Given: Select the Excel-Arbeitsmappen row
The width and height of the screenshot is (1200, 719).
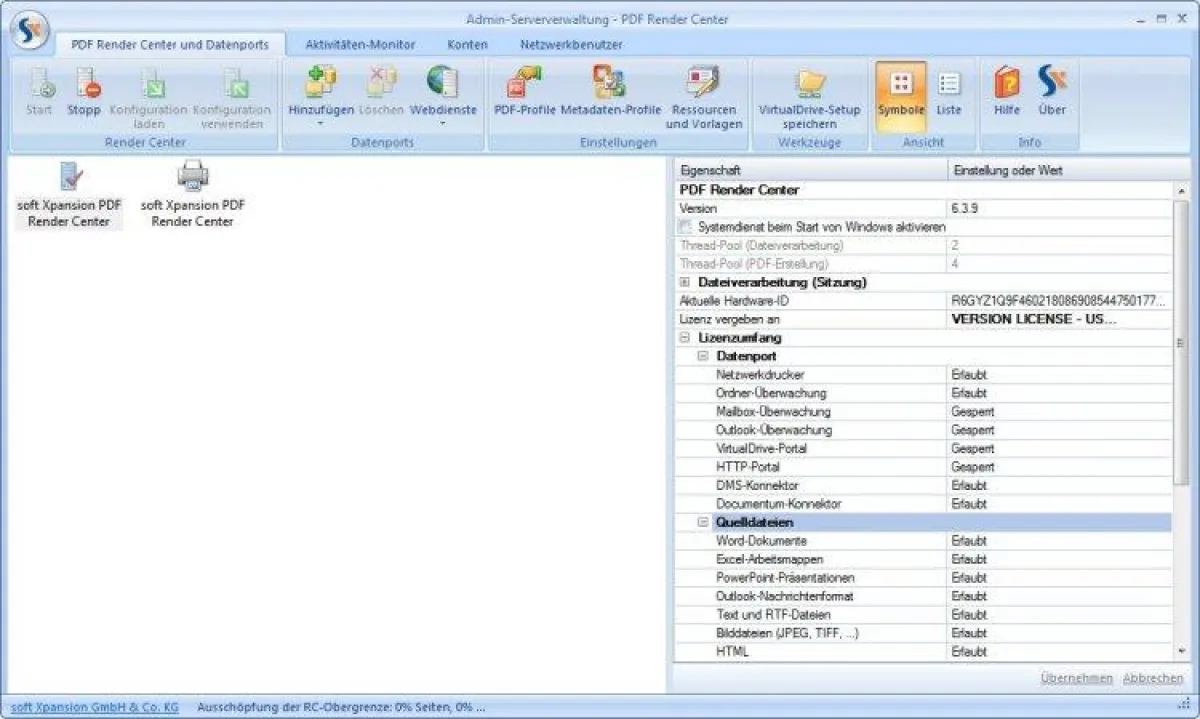Looking at the screenshot, I should coord(923,560).
